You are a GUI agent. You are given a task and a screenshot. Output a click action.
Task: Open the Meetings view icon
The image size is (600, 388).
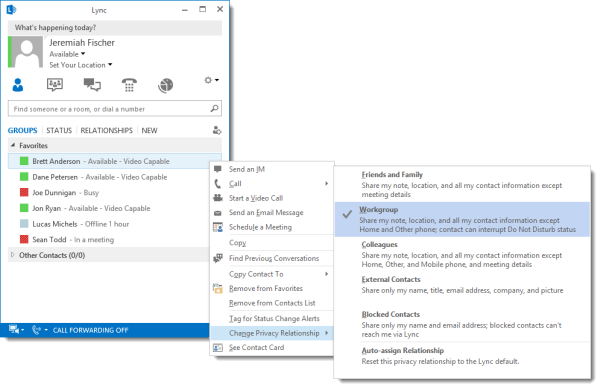pyautogui.click(x=166, y=85)
